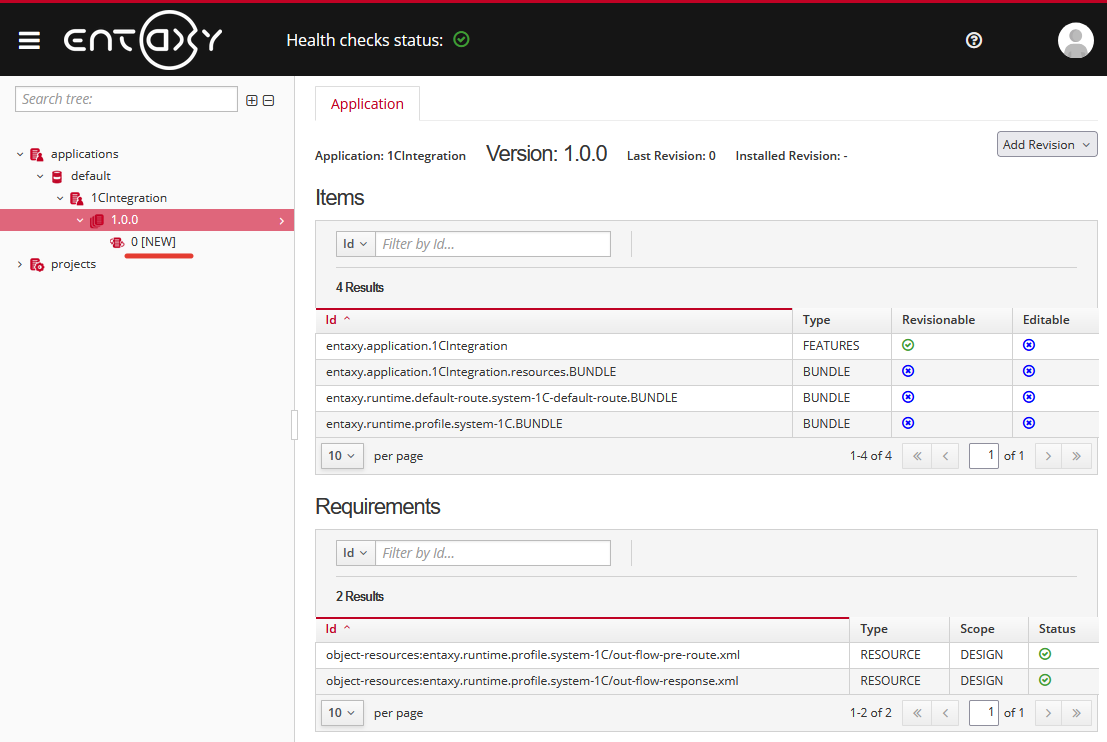
Task: Click the green health checks status icon
Action: click(461, 40)
